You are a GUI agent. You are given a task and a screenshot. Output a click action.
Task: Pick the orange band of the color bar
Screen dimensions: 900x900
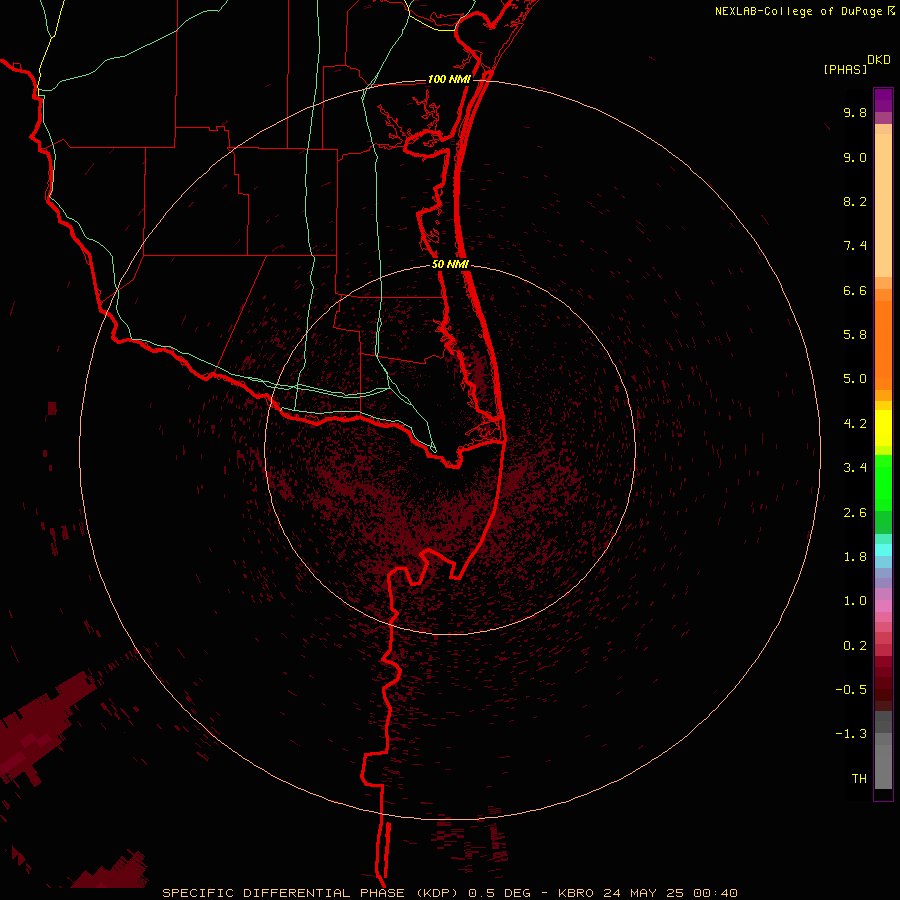click(x=883, y=345)
